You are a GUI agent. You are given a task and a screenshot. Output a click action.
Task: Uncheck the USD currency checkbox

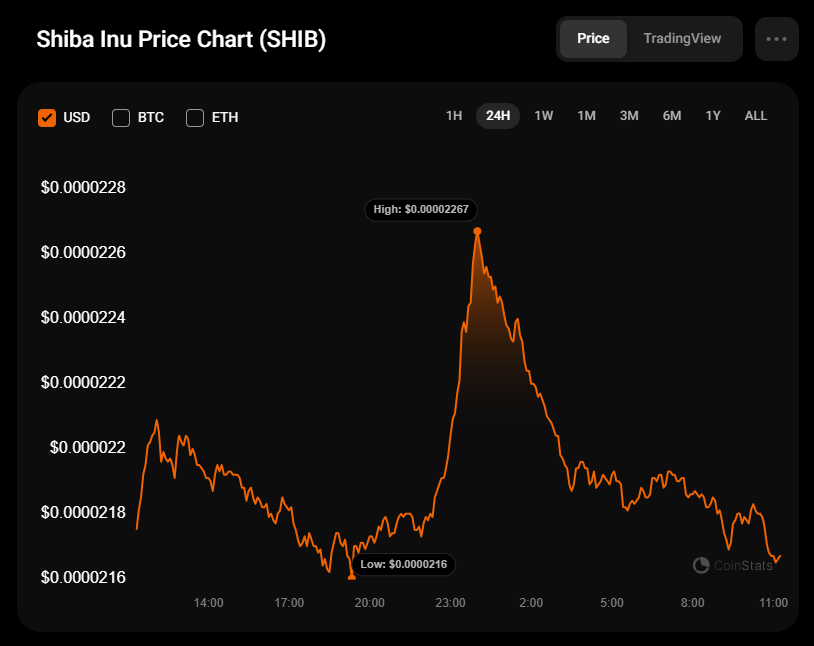pos(47,117)
